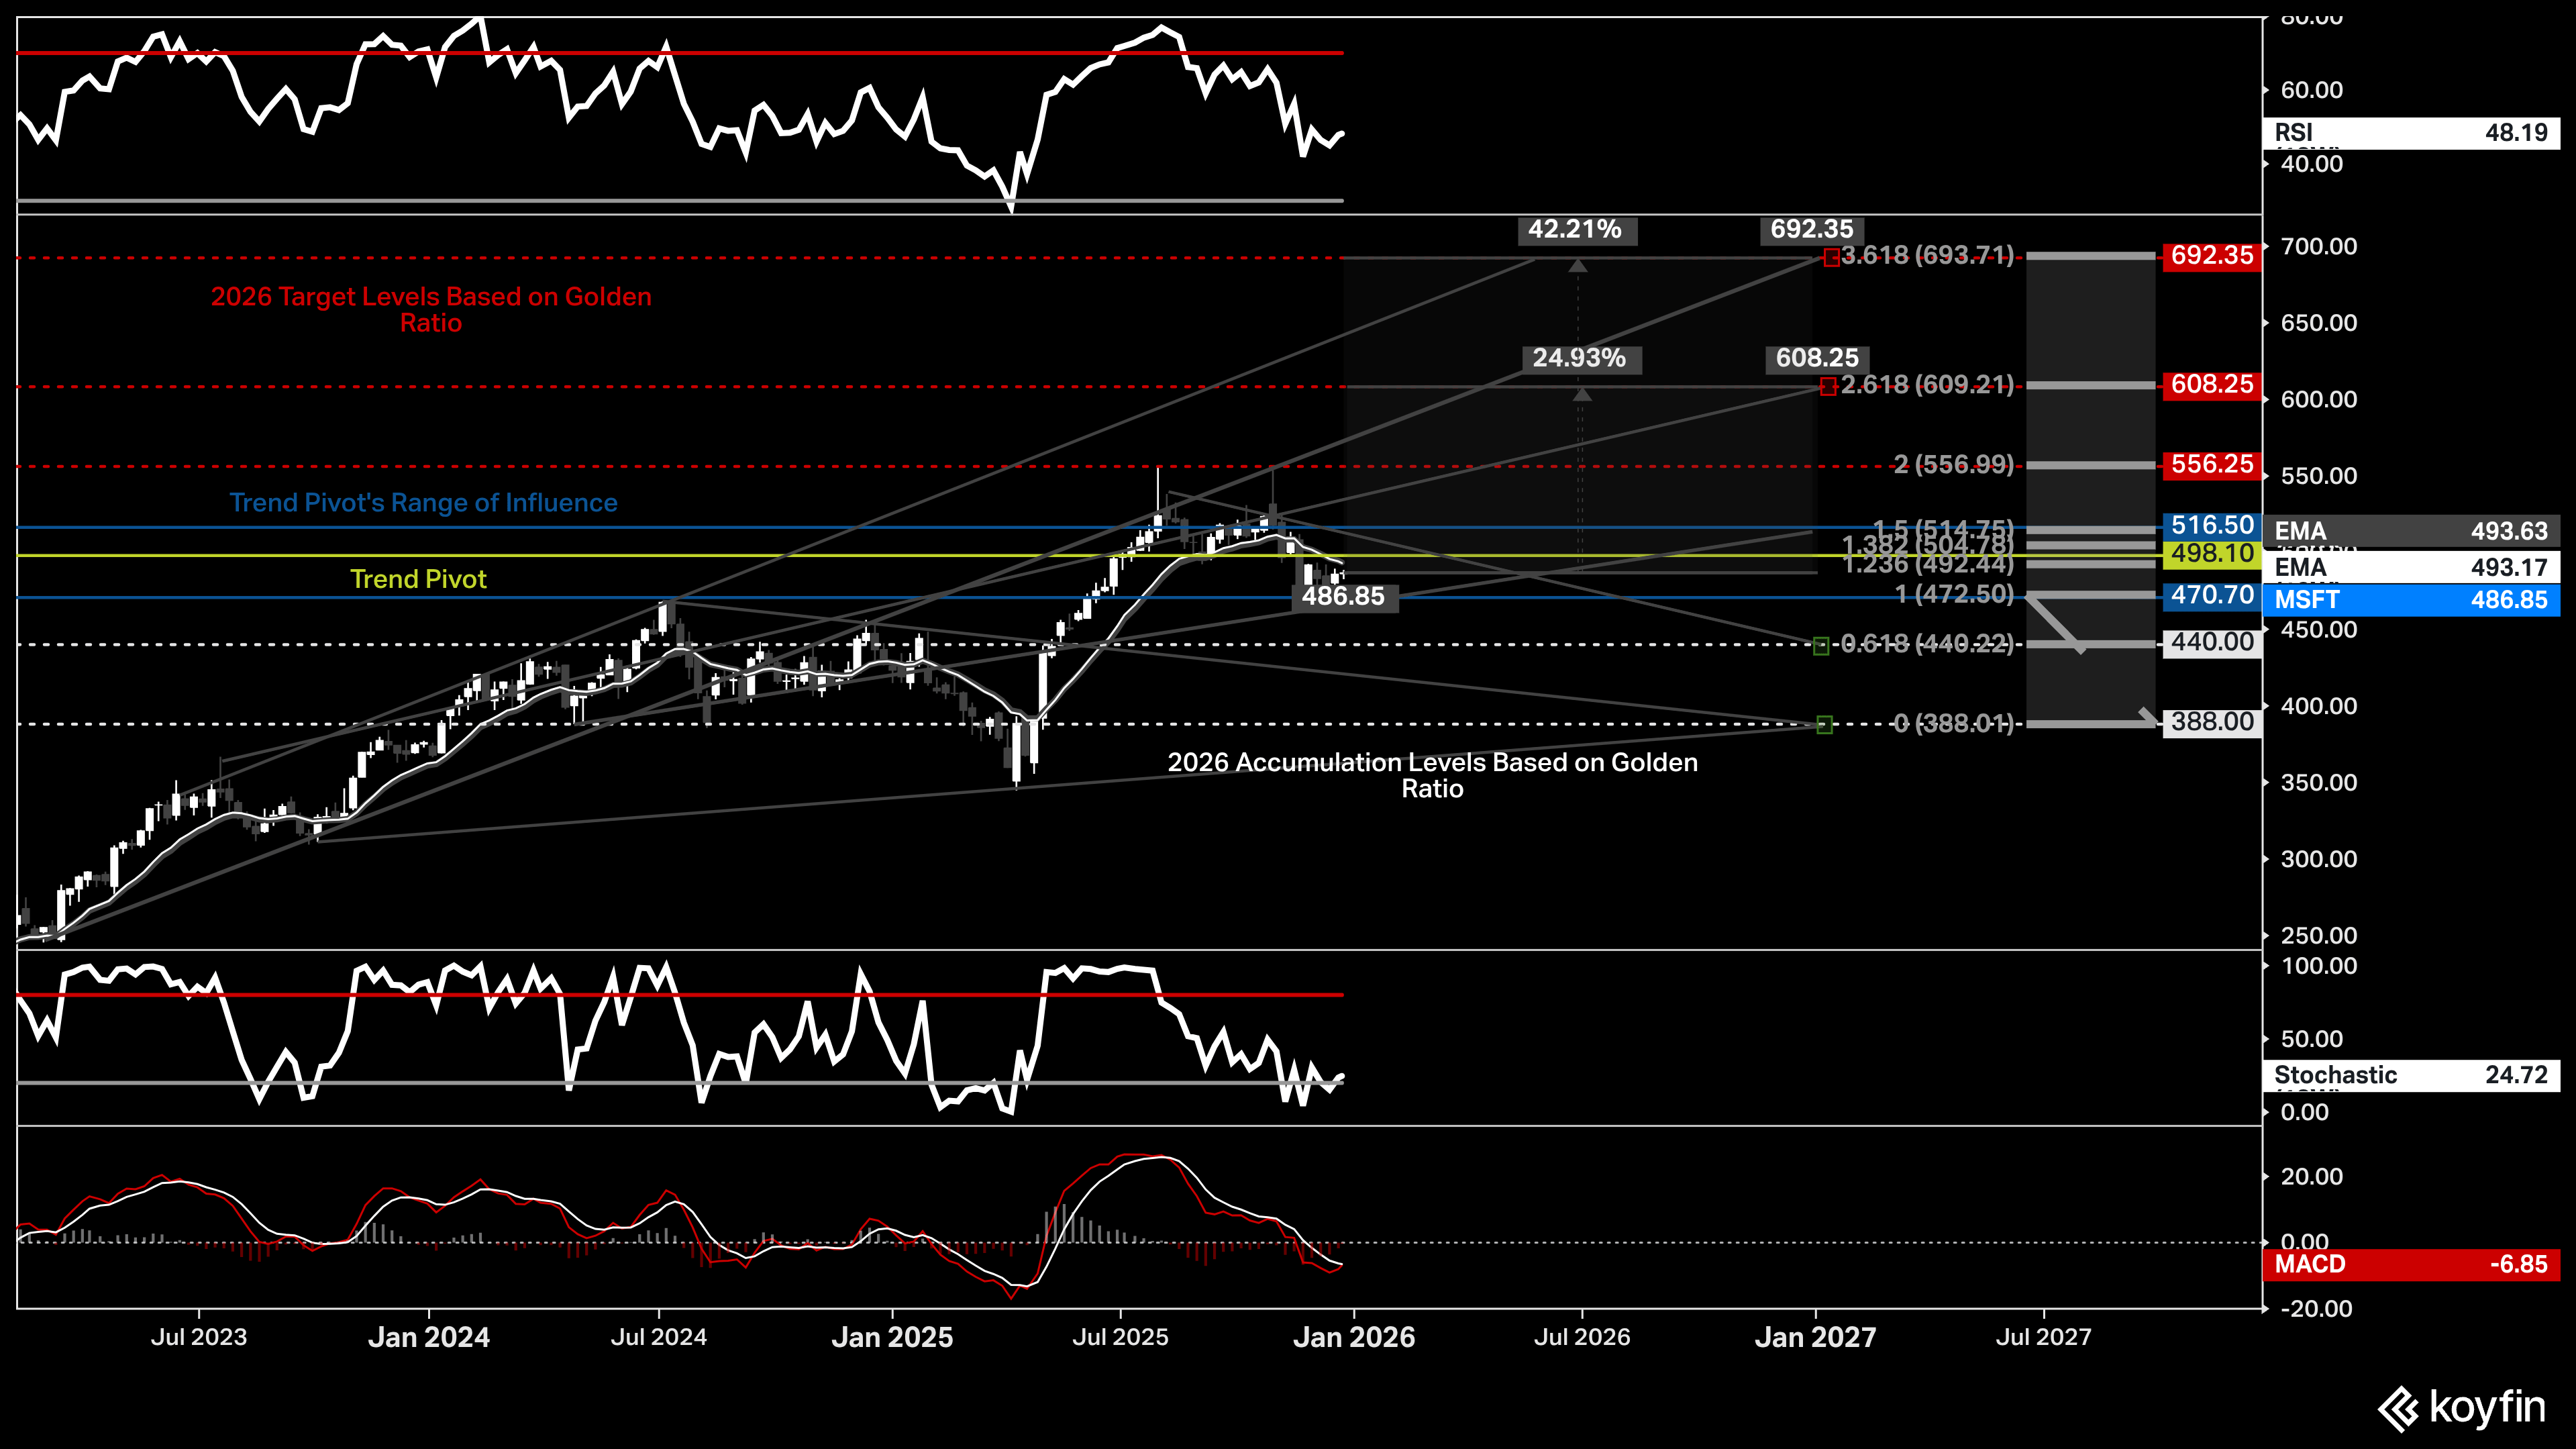Select the EMA 493.63 label
Viewport: 2576px width, 1449px height.
click(x=2410, y=531)
